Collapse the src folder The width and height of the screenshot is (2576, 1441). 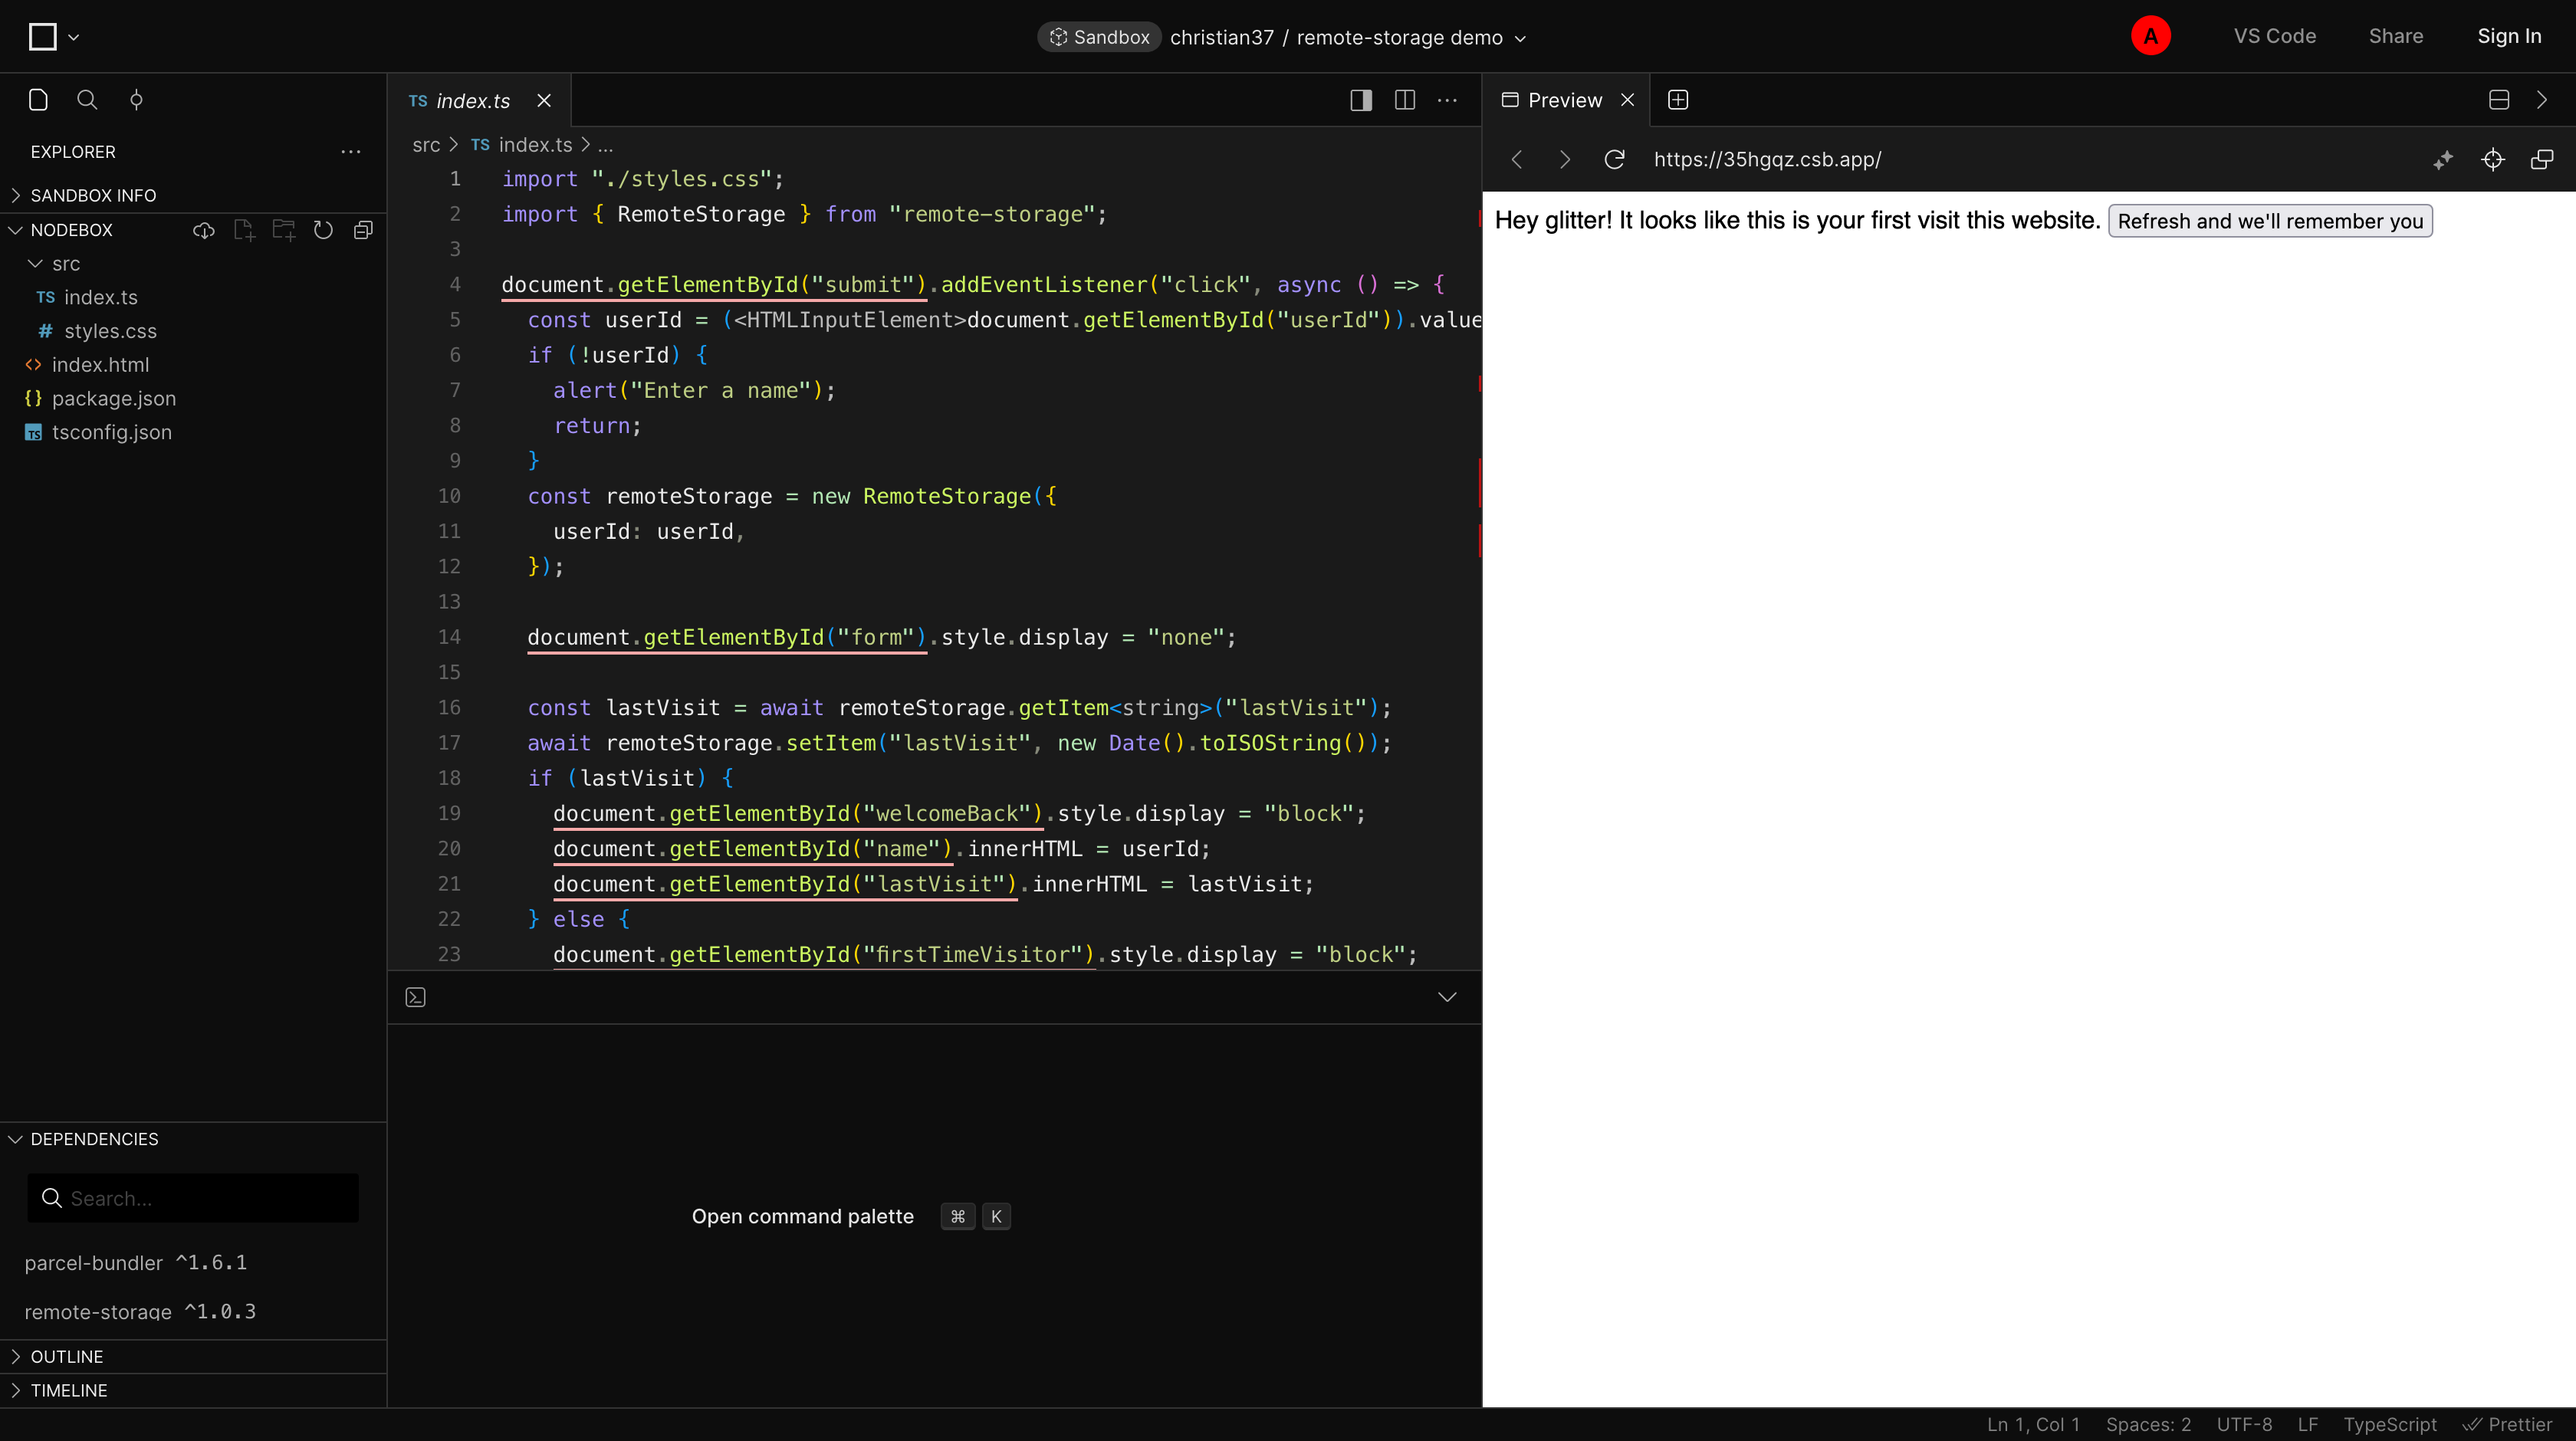click(x=66, y=264)
